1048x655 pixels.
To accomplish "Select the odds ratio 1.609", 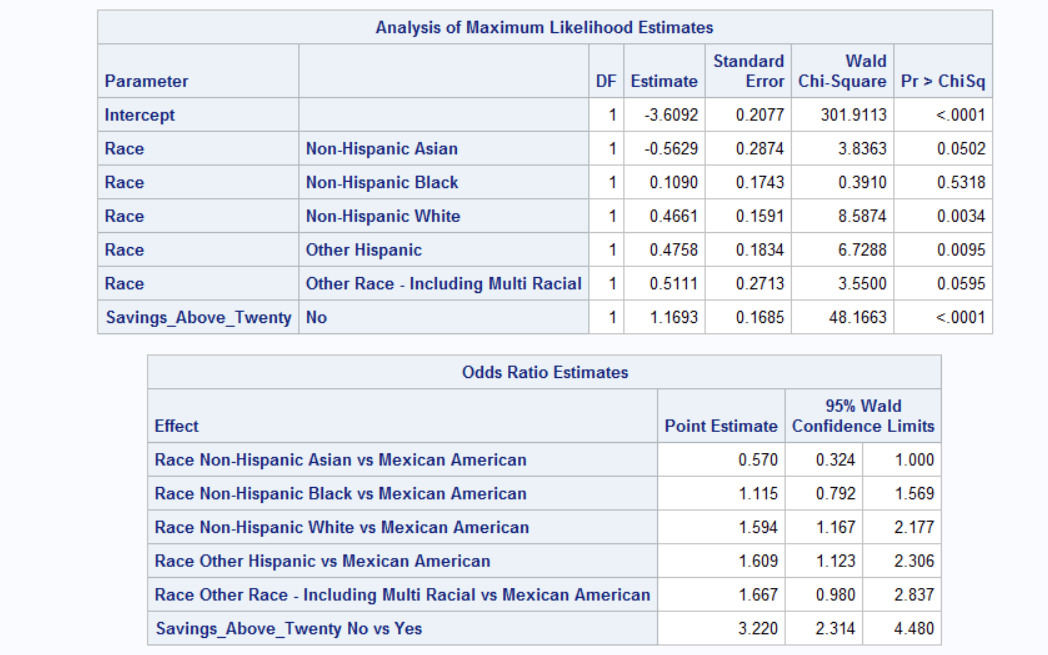I will click(758, 561).
